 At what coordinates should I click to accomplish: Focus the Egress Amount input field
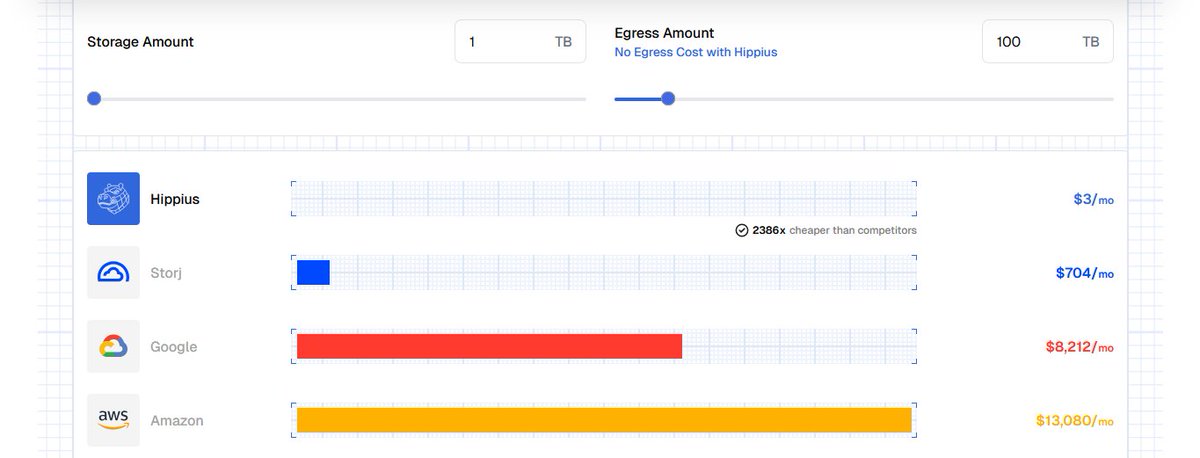click(1047, 42)
